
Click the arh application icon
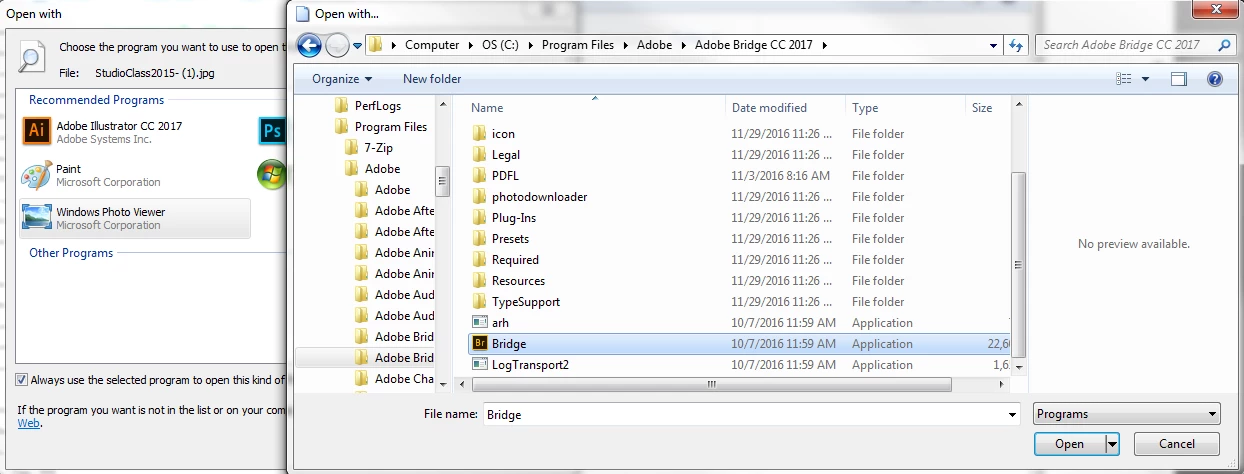pyautogui.click(x=479, y=323)
